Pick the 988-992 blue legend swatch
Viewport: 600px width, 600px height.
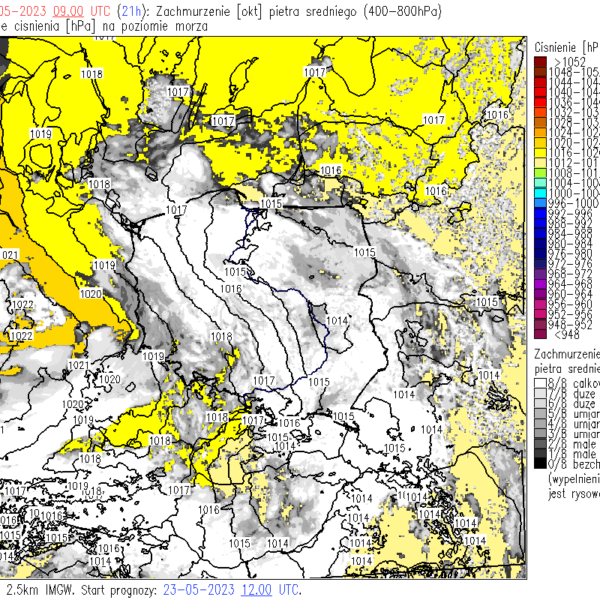[x=540, y=223]
